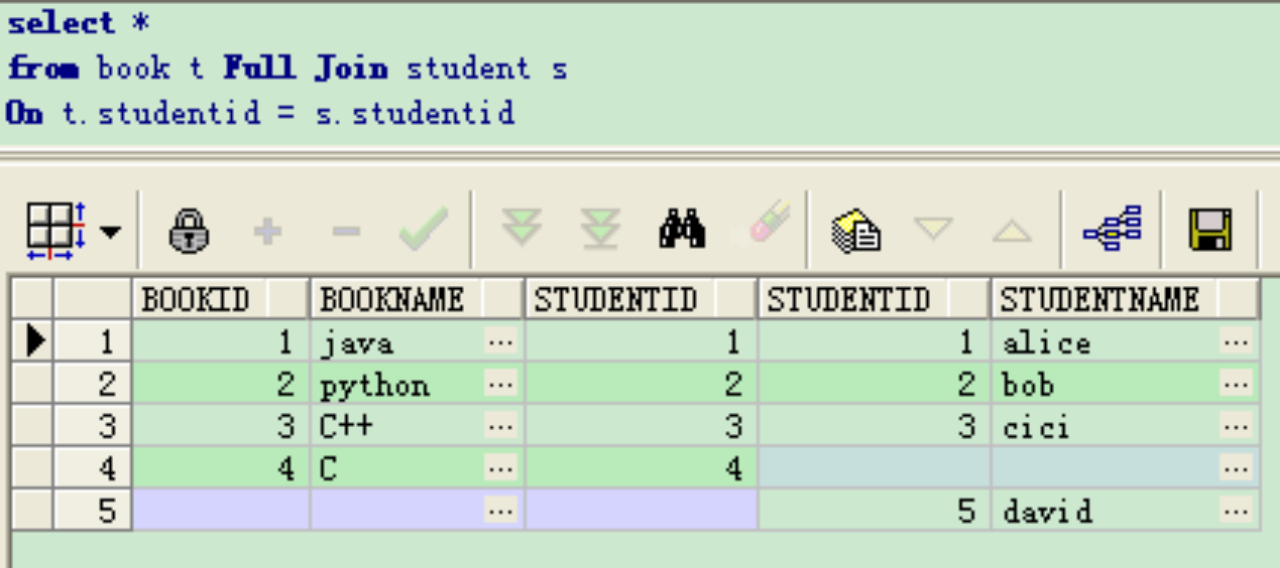Select row 5 by its row number
The width and height of the screenshot is (1280, 568).
[x=93, y=511]
